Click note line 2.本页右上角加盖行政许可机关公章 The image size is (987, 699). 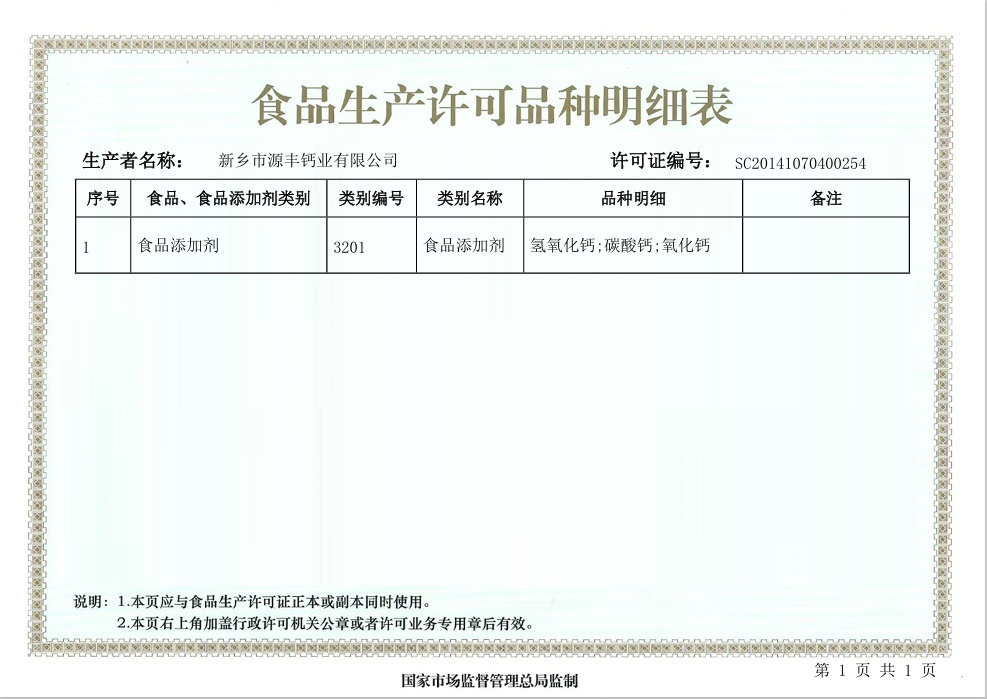tap(326, 624)
